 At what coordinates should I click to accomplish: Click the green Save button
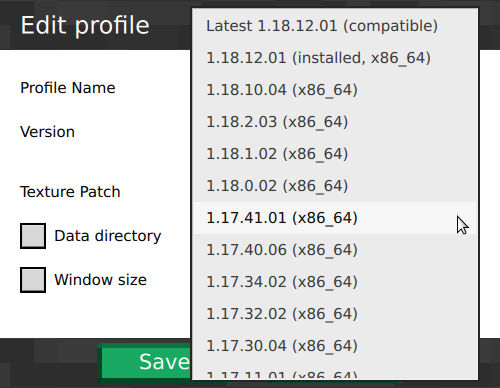[x=145, y=363]
